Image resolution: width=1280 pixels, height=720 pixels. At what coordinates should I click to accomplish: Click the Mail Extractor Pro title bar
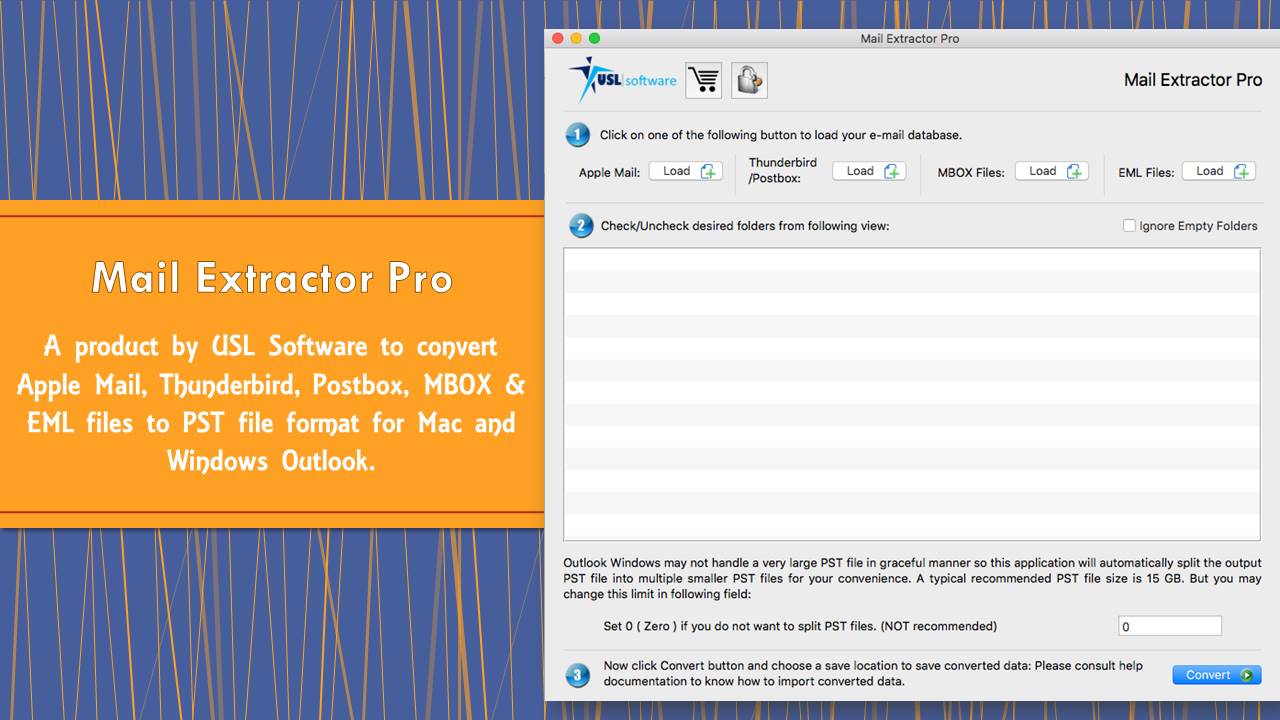click(x=908, y=38)
